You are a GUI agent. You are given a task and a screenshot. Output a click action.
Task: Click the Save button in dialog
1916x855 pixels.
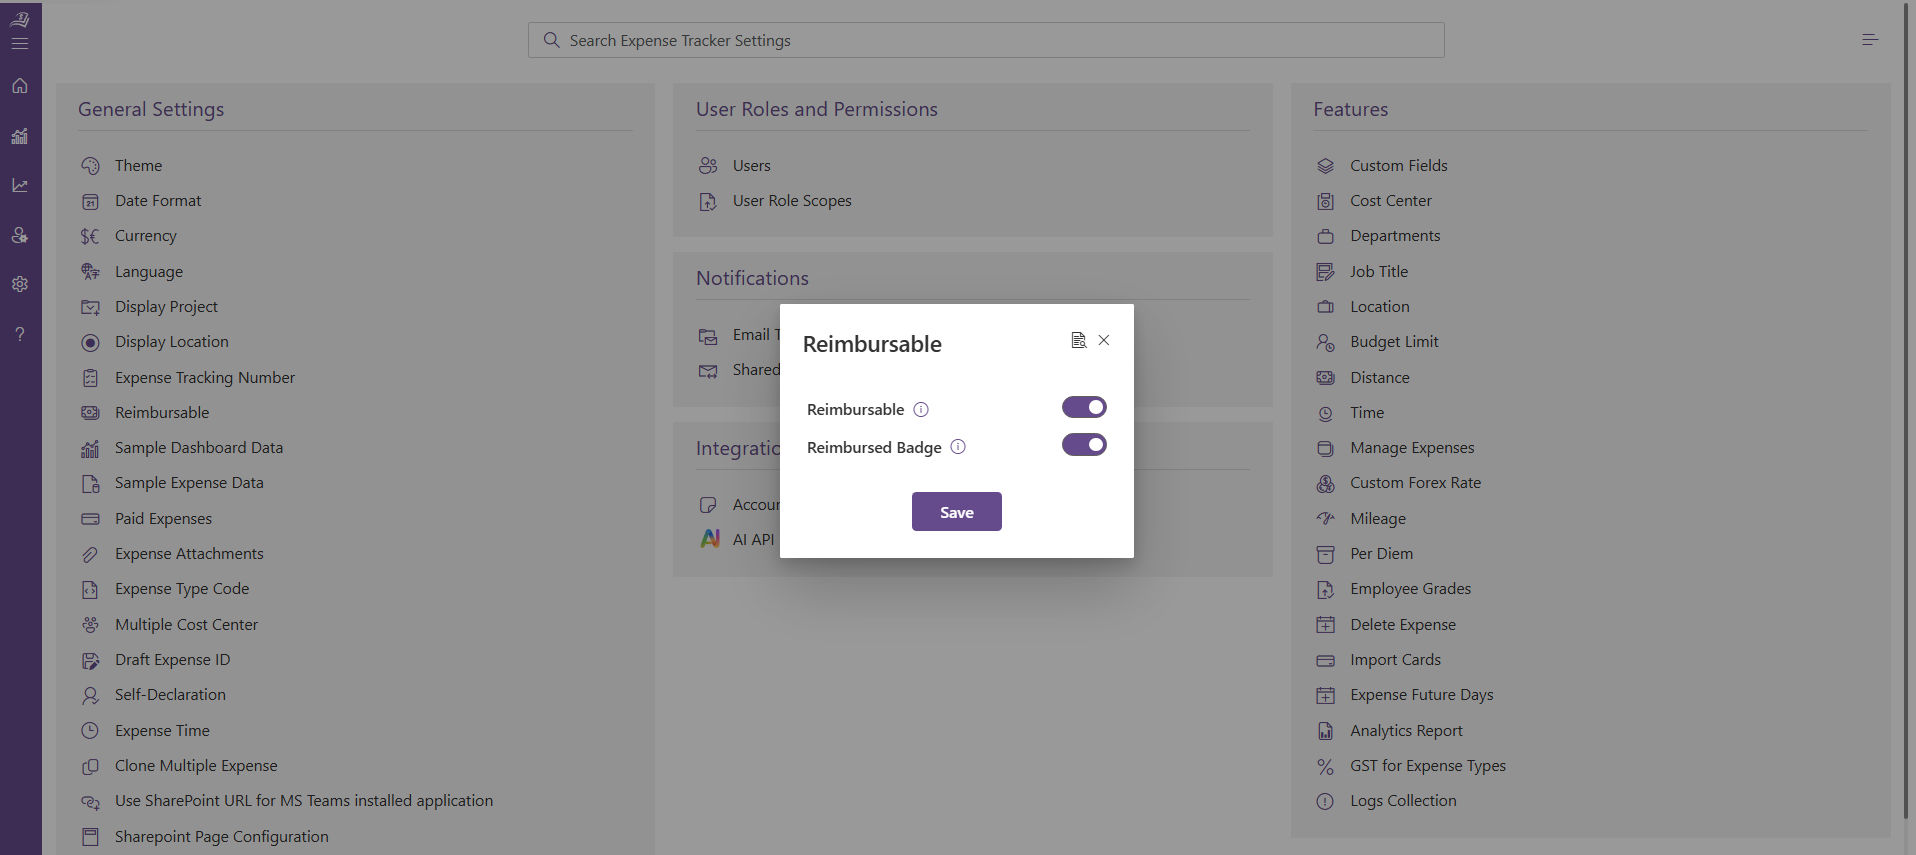point(956,512)
